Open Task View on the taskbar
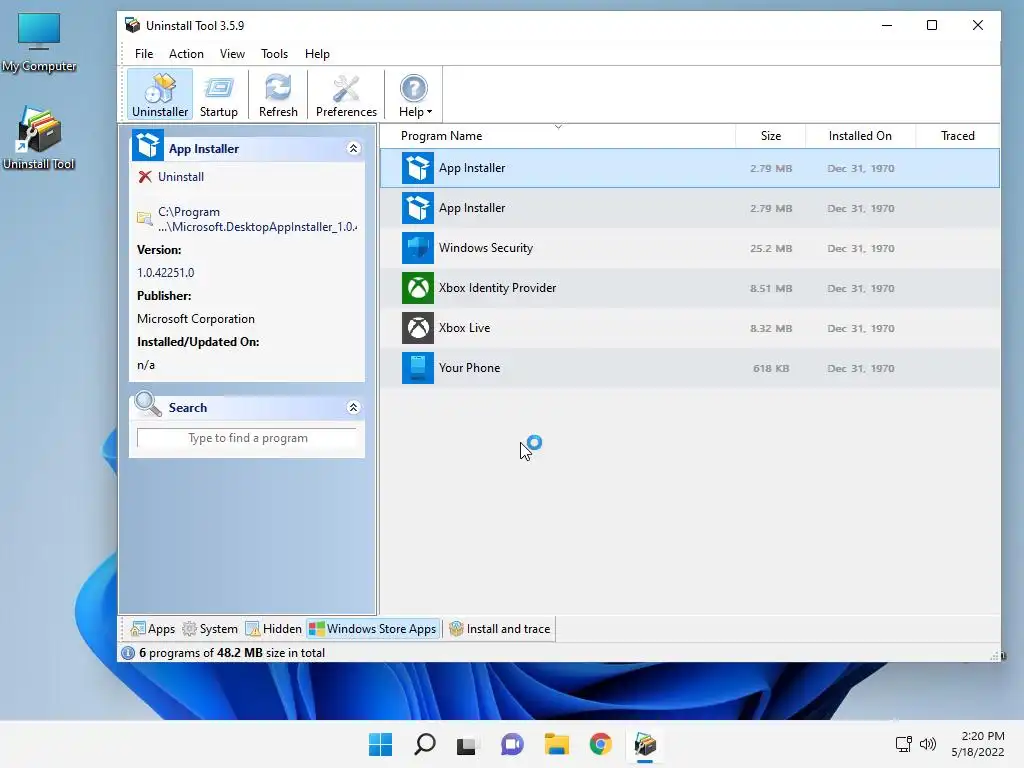1024x768 pixels. pyautogui.click(x=466, y=744)
